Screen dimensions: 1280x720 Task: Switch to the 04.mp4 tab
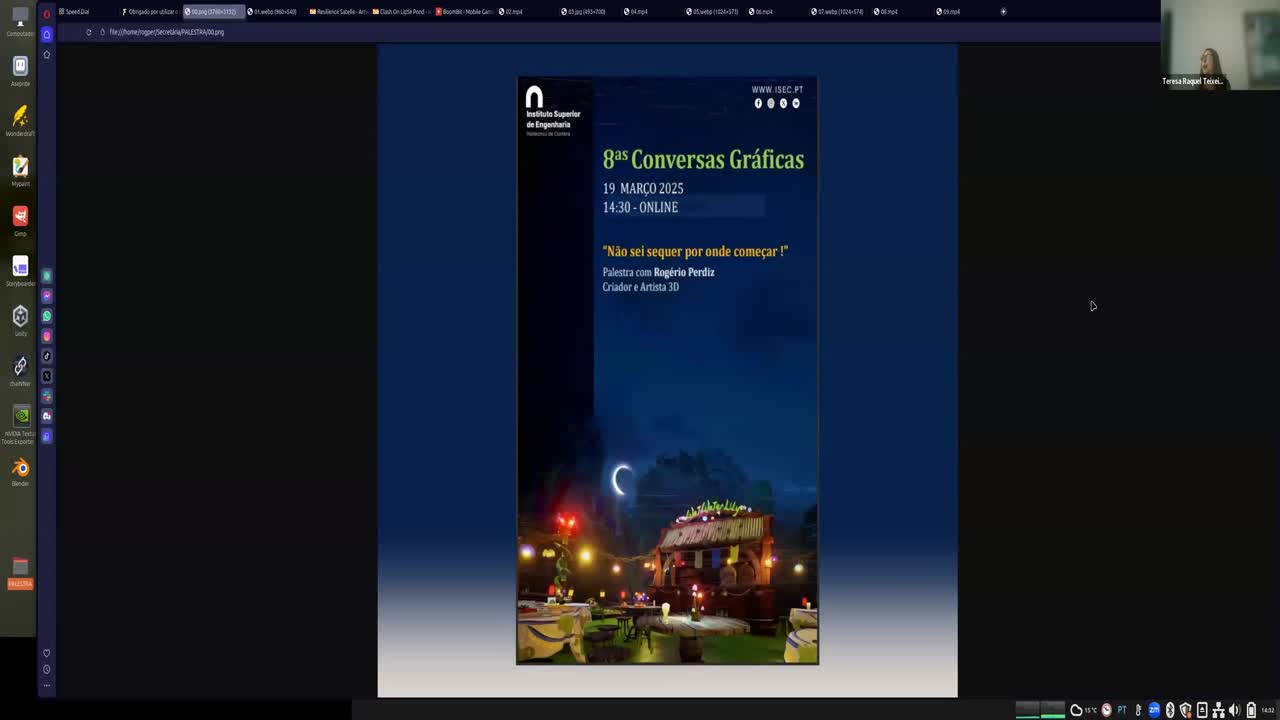651,12
